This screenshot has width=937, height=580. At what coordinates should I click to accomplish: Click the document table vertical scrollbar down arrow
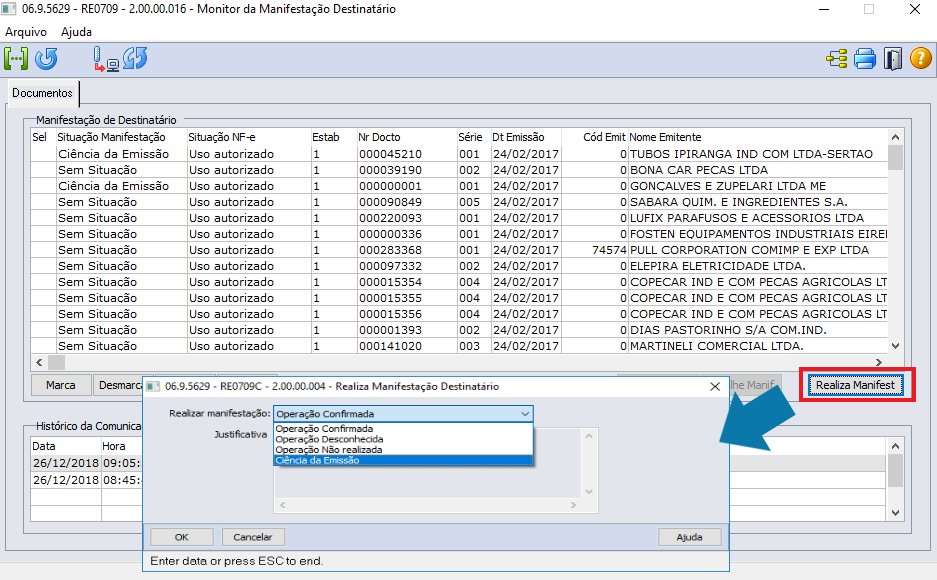895,346
